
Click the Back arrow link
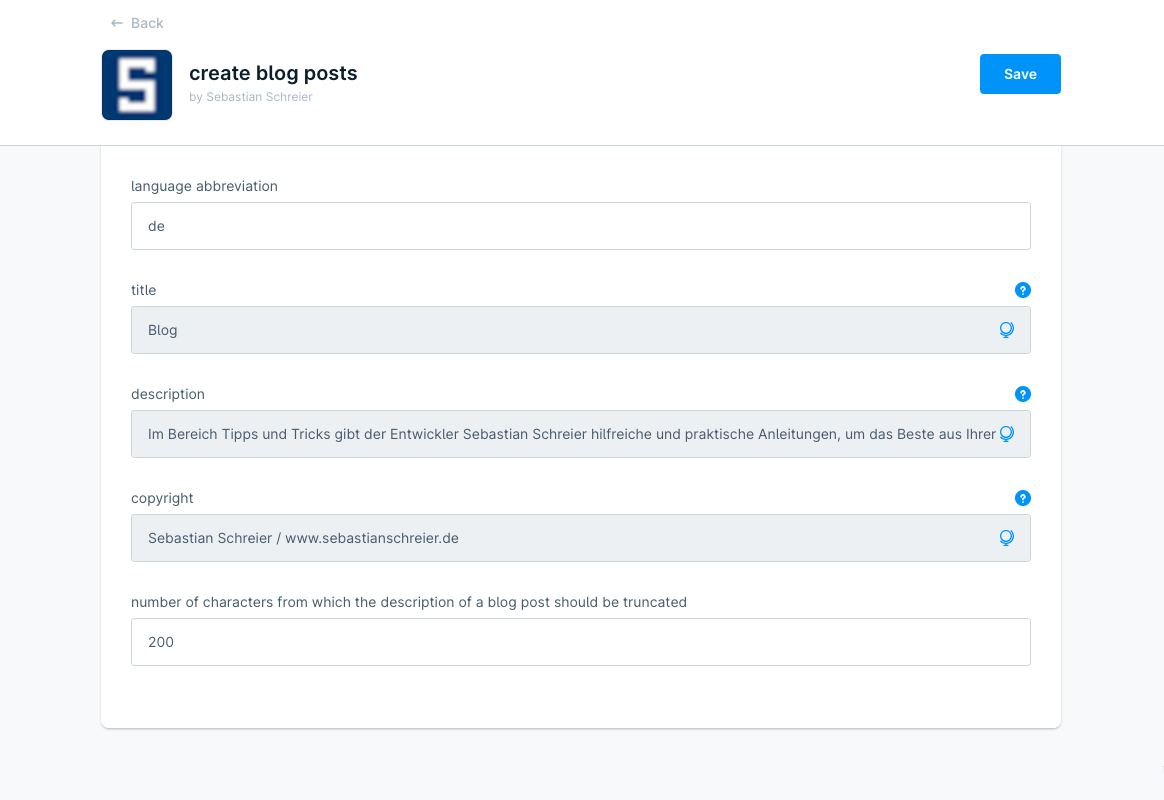(137, 23)
